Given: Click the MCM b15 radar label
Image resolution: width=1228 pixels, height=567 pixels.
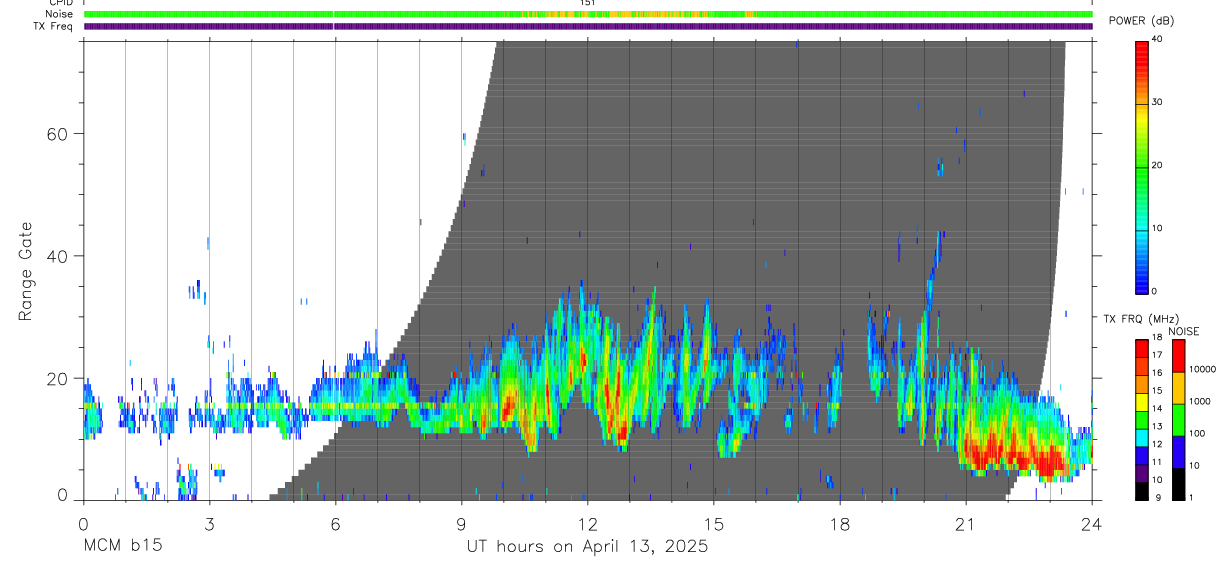Looking at the screenshot, I should pos(123,546).
